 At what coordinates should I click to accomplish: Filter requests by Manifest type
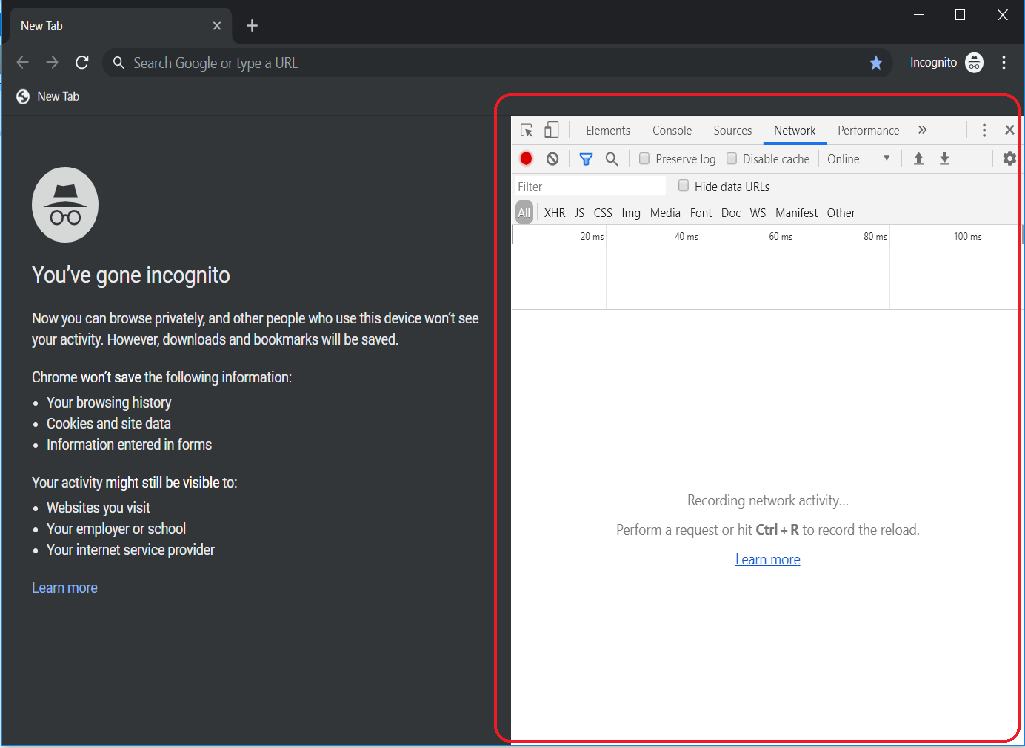click(796, 213)
